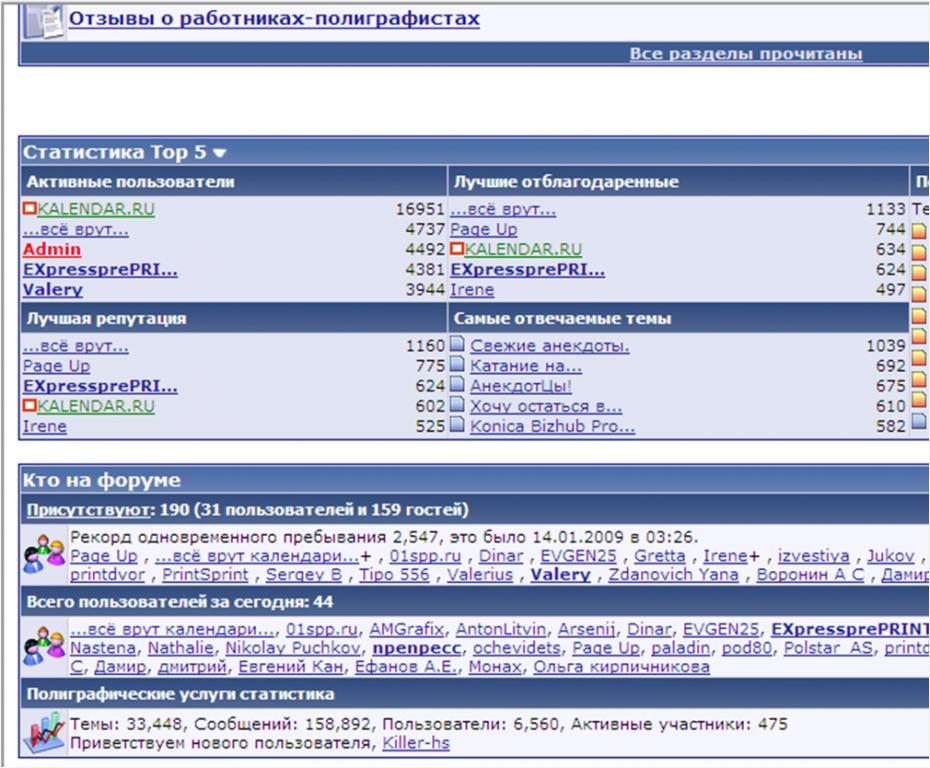Click the Page Up link in Лучшие отблагодаренные
The height and width of the screenshot is (768, 930).
click(x=483, y=230)
